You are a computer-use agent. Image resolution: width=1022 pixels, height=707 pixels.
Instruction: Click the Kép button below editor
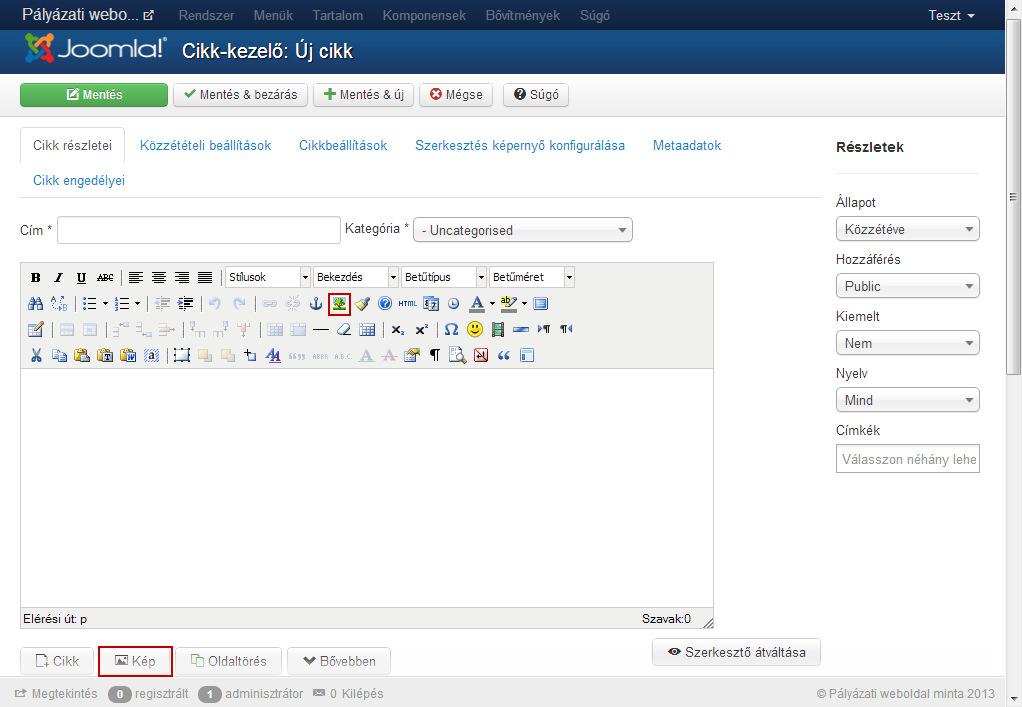click(135, 661)
